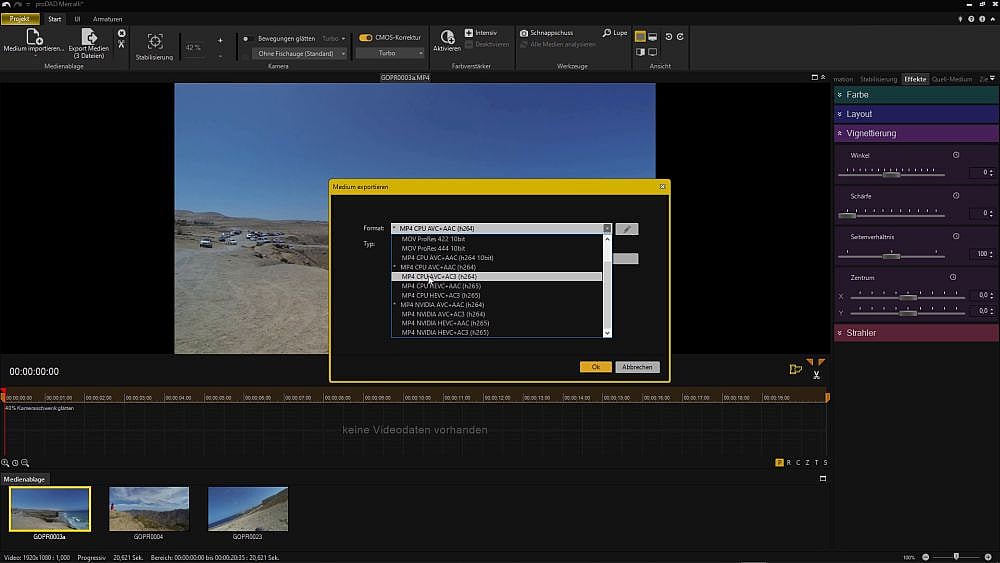This screenshot has height=563, width=1000.
Task: Click the pencil edit icon beside Format
Action: (627, 229)
